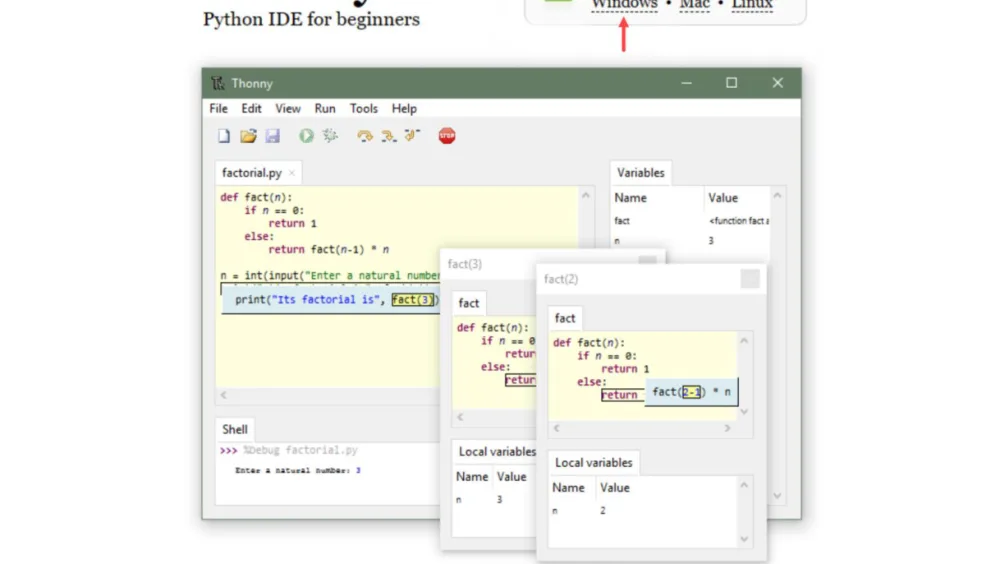The height and width of the screenshot is (564, 1000).
Task: Open the Edit menu
Action: [x=251, y=108]
